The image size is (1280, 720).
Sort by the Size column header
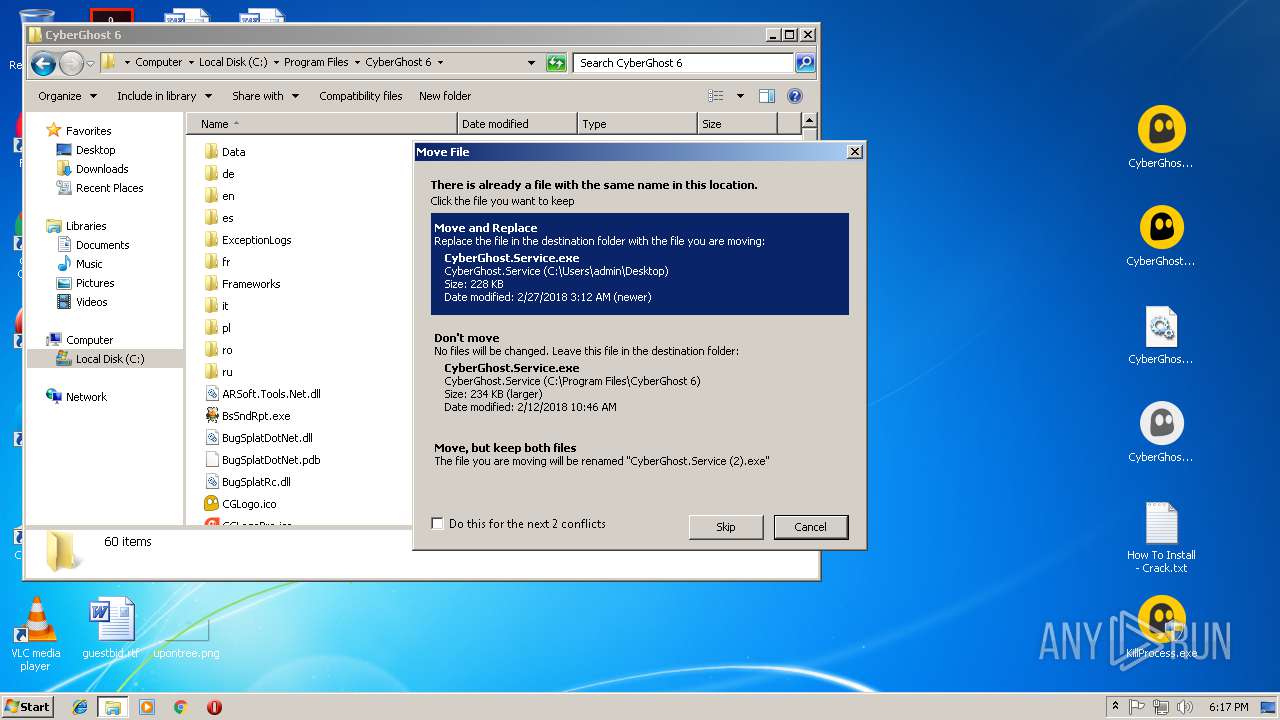[737, 124]
